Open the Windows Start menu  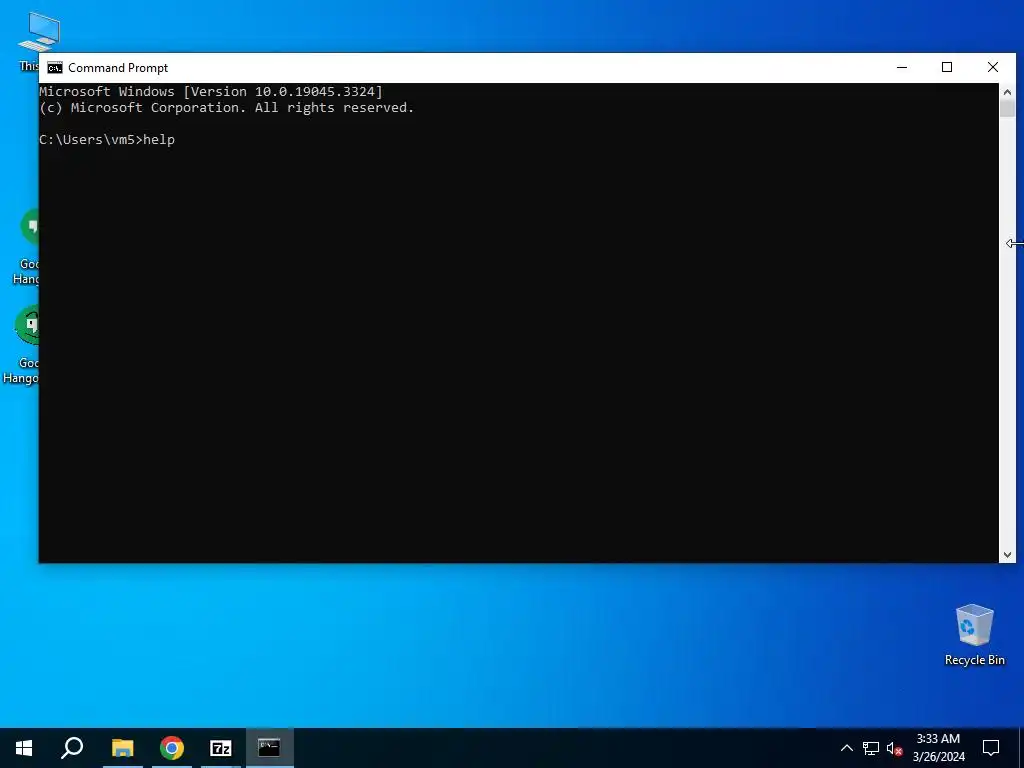[24, 748]
